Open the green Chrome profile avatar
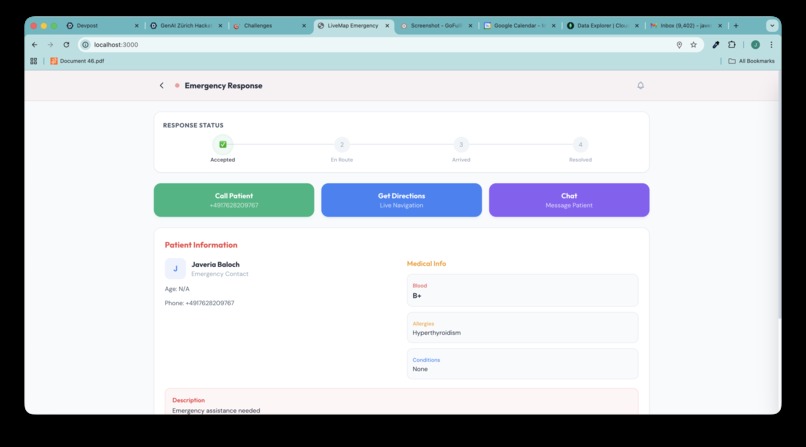The height and width of the screenshot is (447, 806). (x=755, y=45)
